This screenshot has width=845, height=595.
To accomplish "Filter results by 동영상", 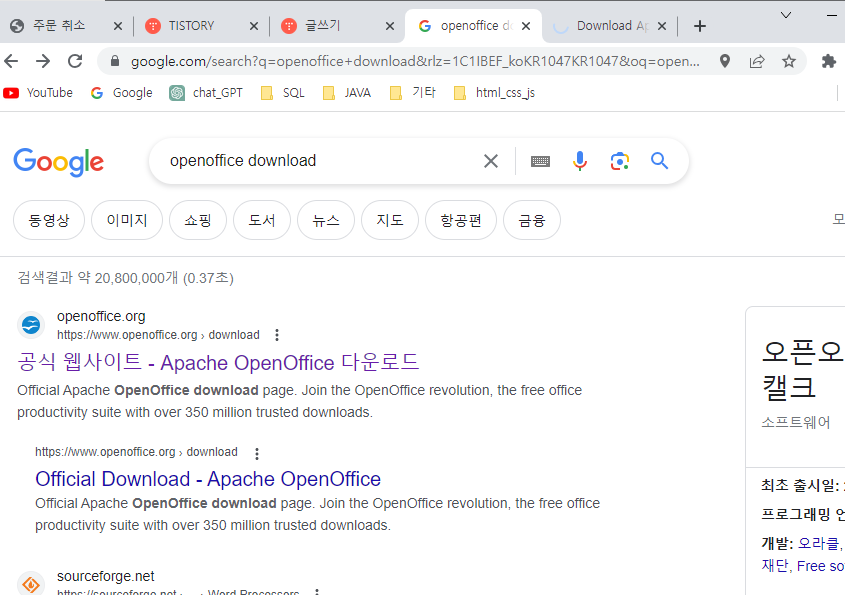I will click(49, 220).
